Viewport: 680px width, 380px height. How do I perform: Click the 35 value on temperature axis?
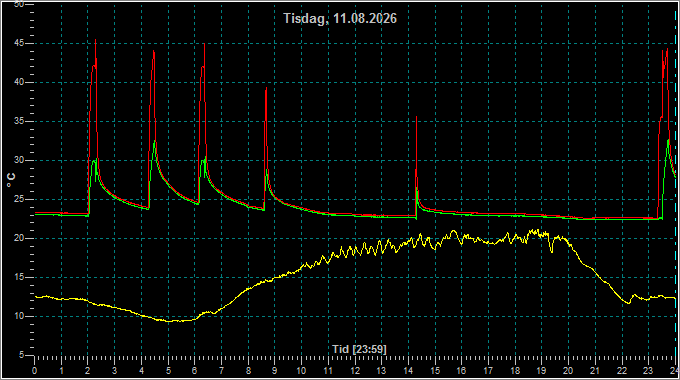[19, 121]
